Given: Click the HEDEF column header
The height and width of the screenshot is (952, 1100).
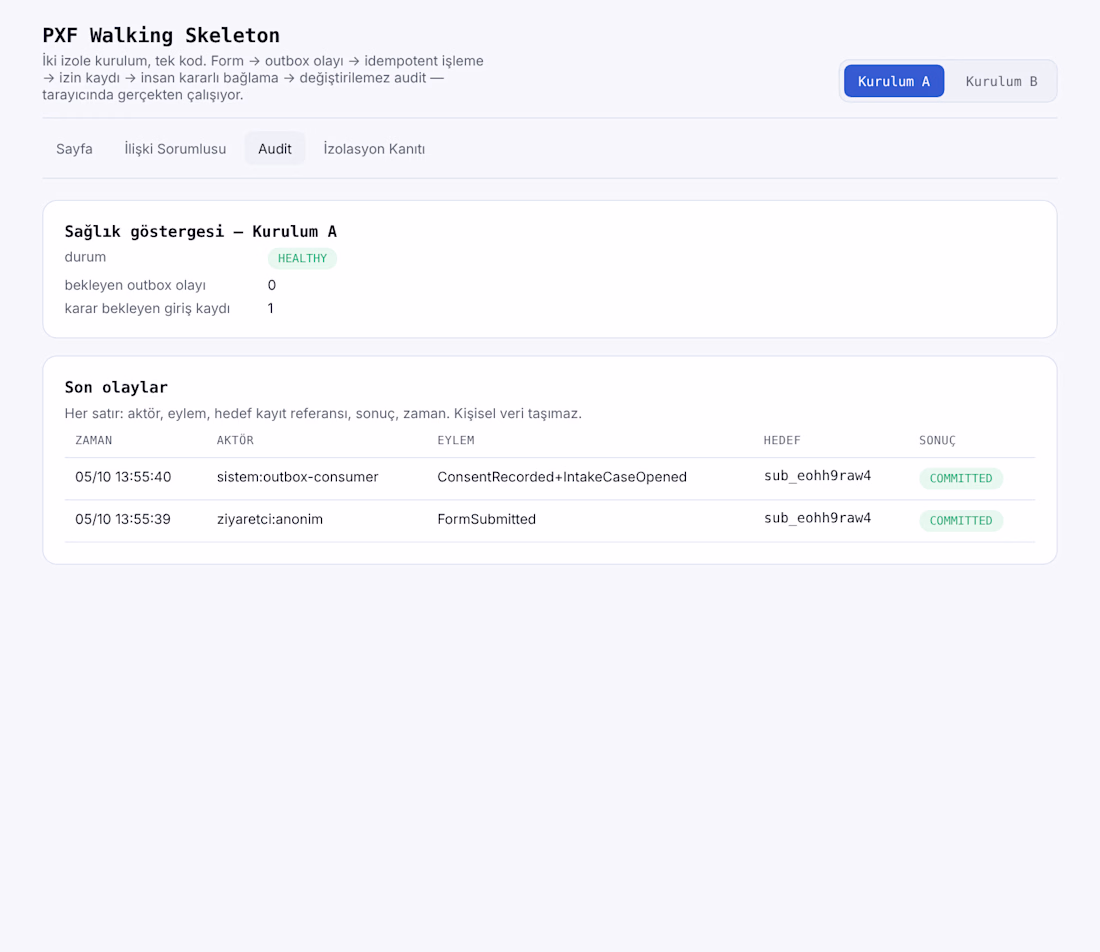Looking at the screenshot, I should (x=782, y=441).
